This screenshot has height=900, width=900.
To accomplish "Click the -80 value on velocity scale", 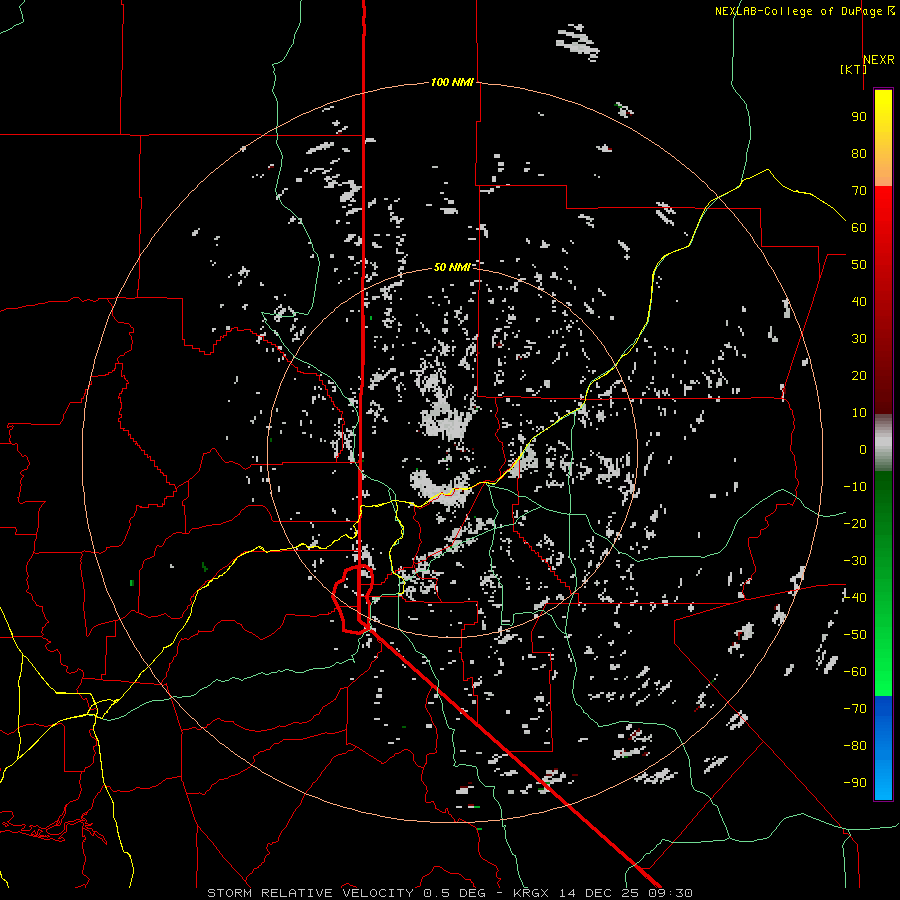I will [x=855, y=746].
